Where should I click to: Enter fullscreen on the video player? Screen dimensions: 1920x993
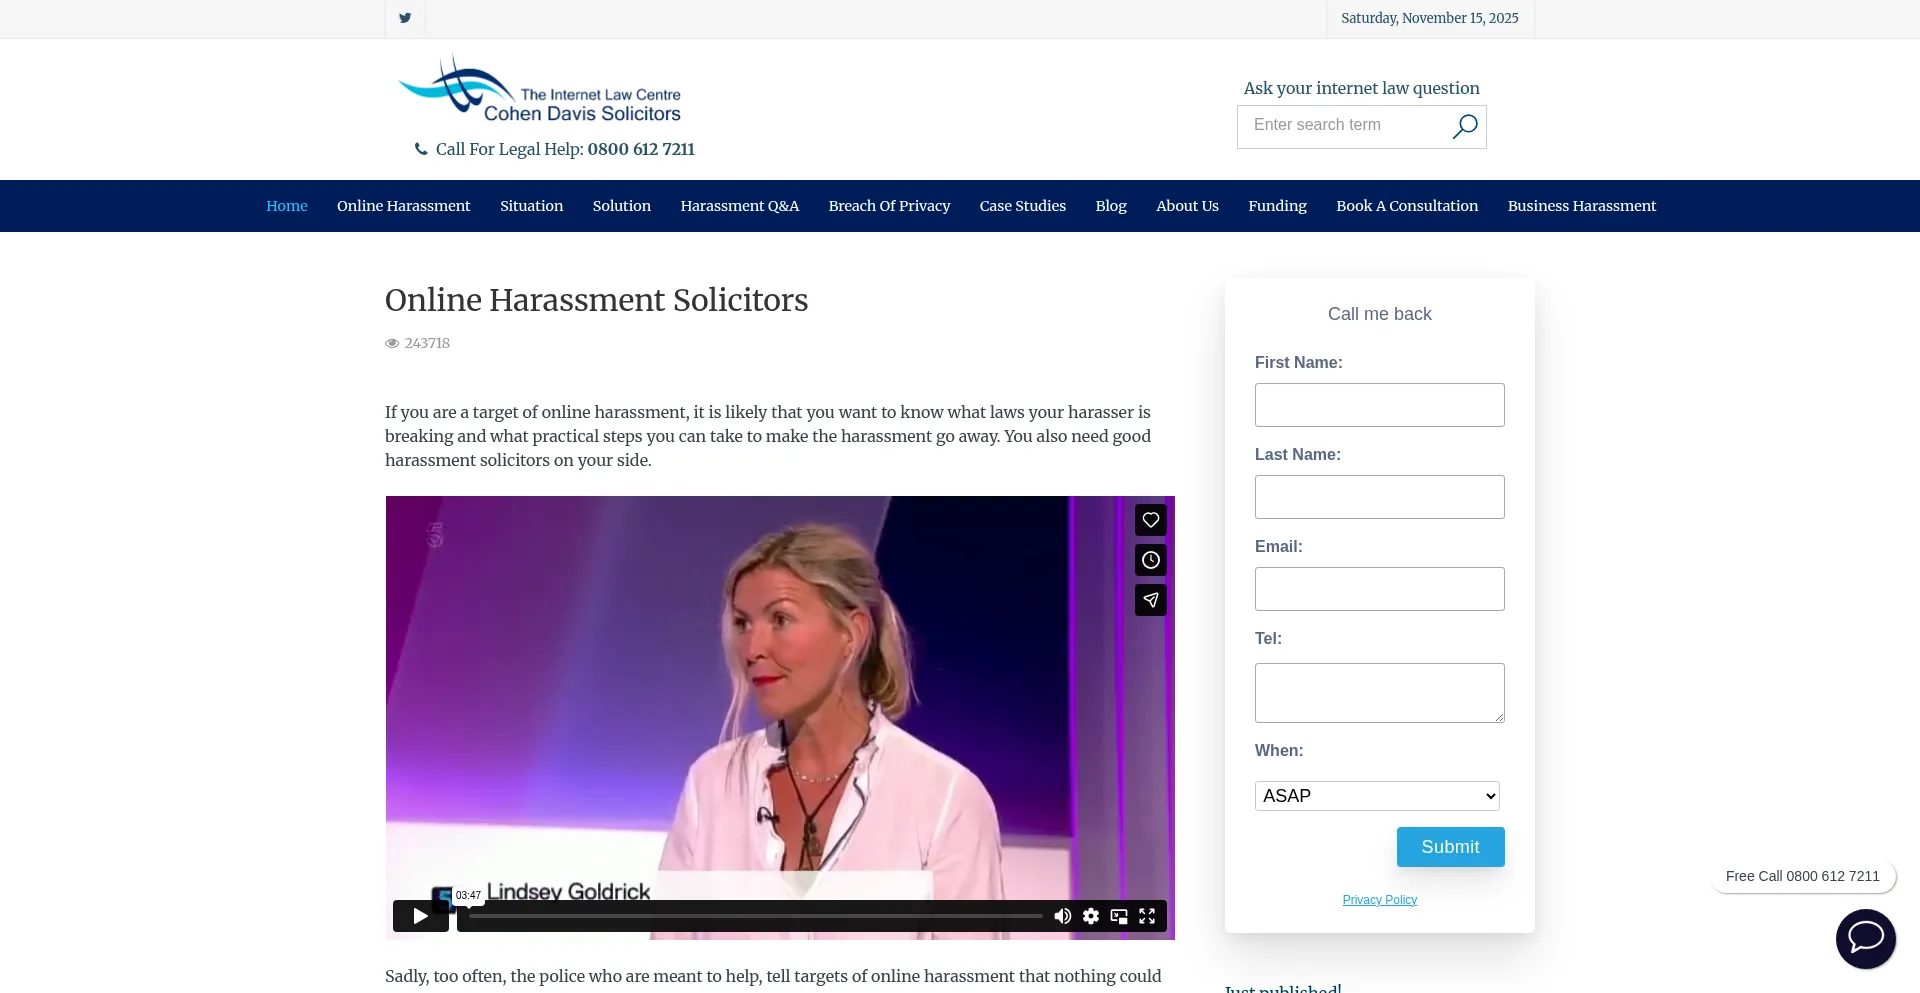[1147, 916]
